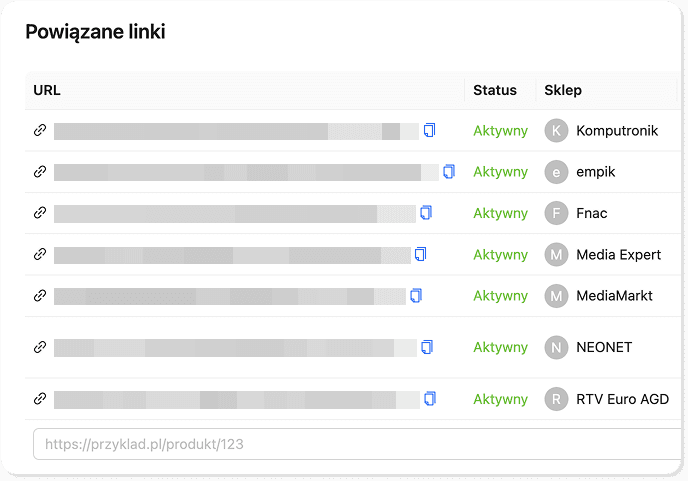
Task: Copy the Media Expert row URL
Action: pos(421,254)
